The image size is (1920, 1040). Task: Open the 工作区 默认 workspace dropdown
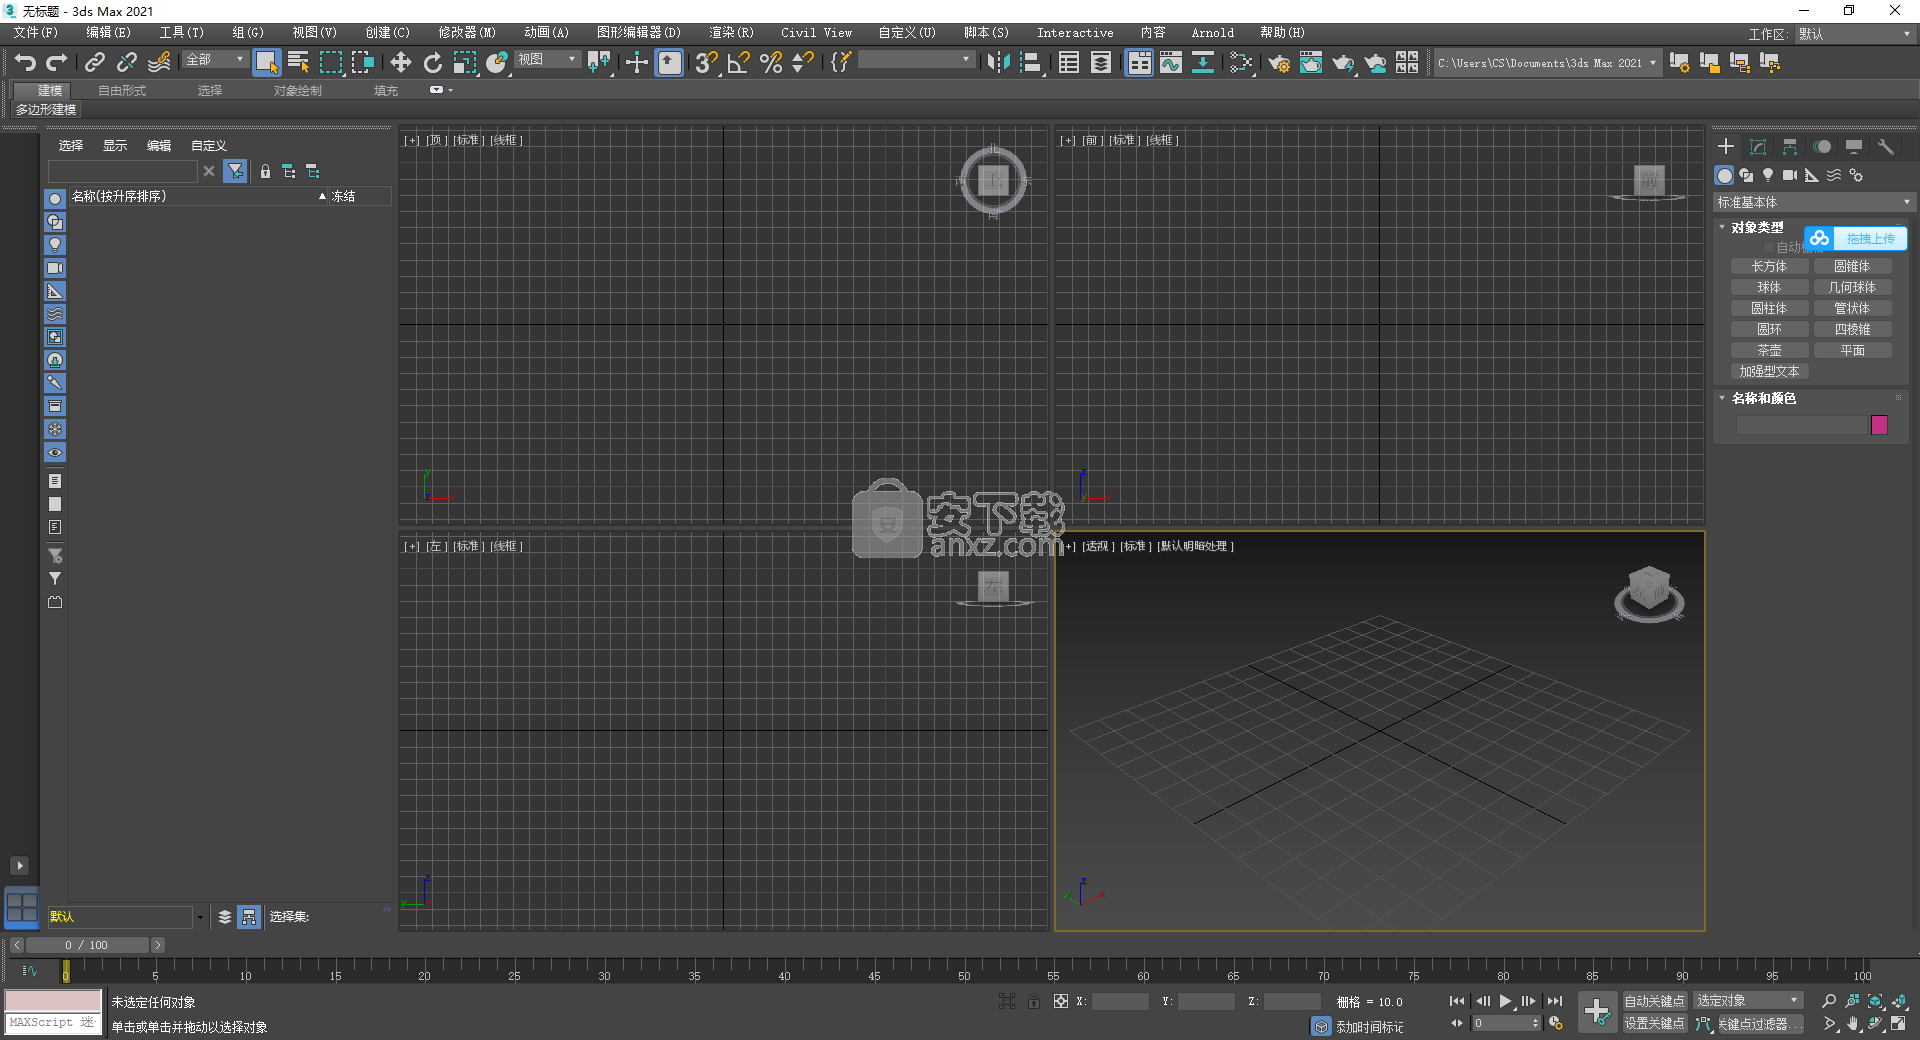(x=1854, y=34)
